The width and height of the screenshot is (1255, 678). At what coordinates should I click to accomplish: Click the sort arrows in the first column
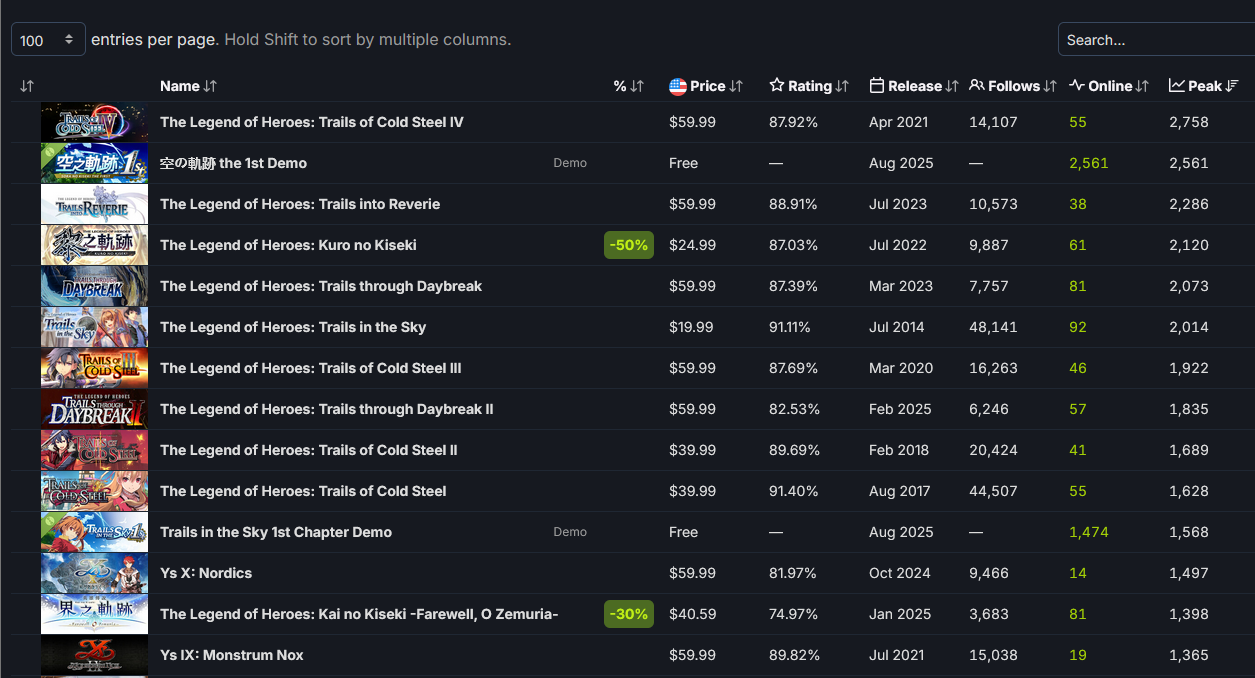27,86
